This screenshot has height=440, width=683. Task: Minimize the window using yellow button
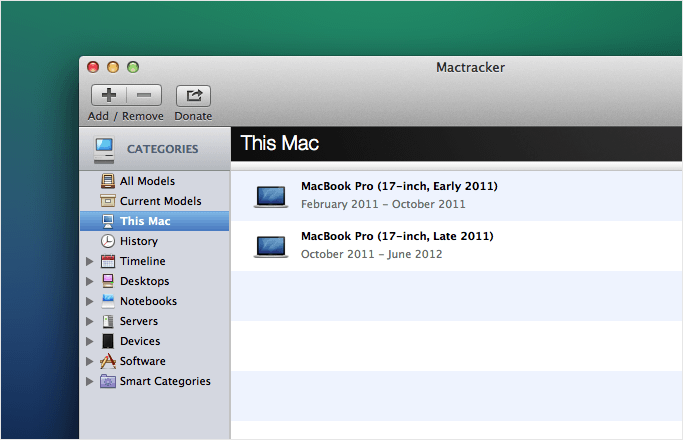tap(113, 67)
